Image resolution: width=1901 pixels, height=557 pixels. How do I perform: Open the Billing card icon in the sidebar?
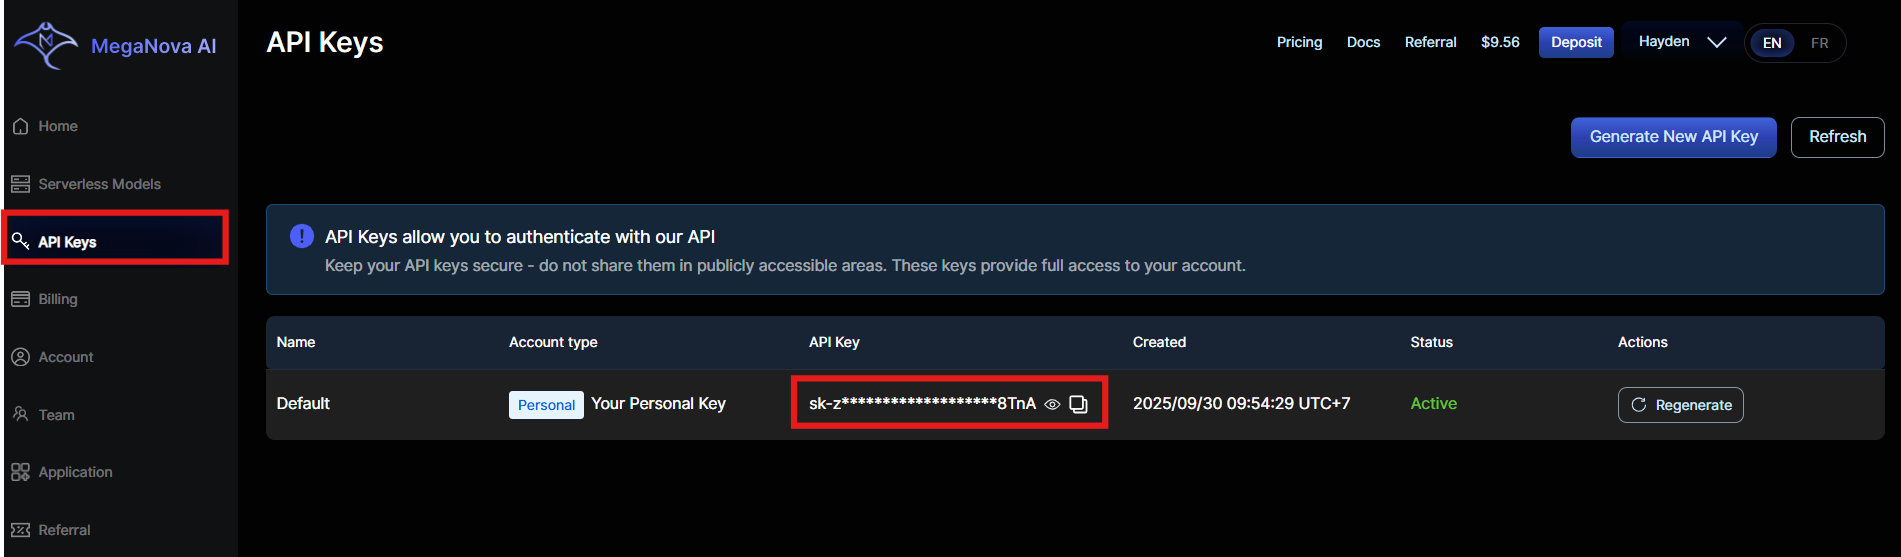(x=20, y=299)
